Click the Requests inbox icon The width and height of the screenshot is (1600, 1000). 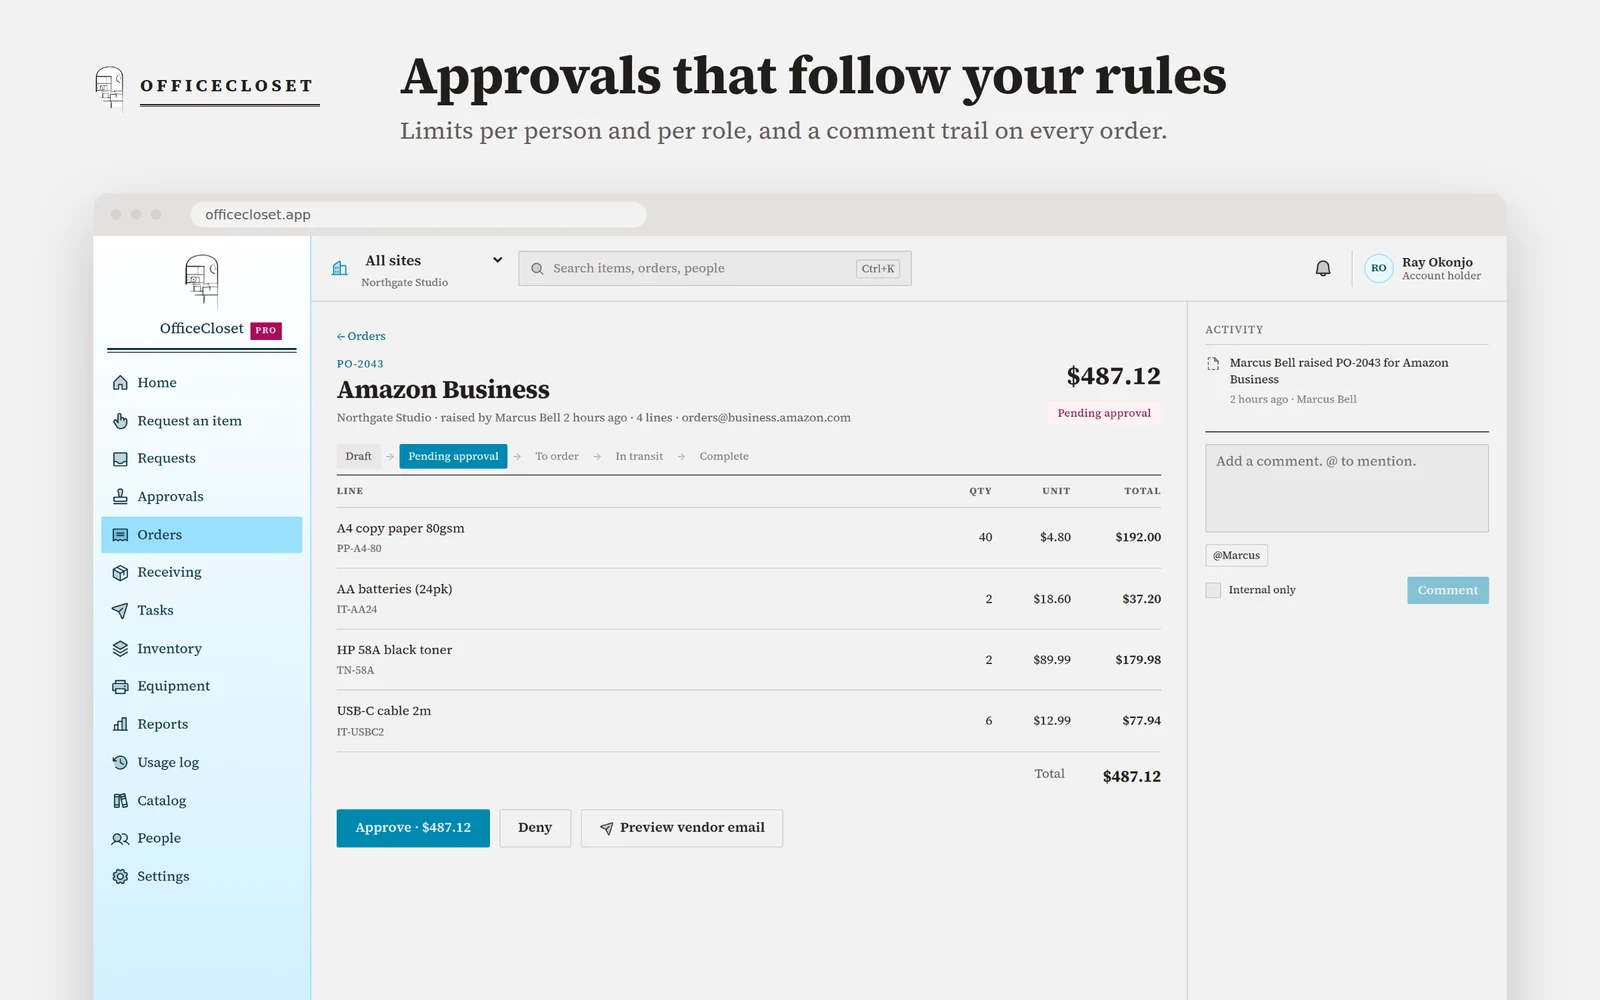[120, 459]
